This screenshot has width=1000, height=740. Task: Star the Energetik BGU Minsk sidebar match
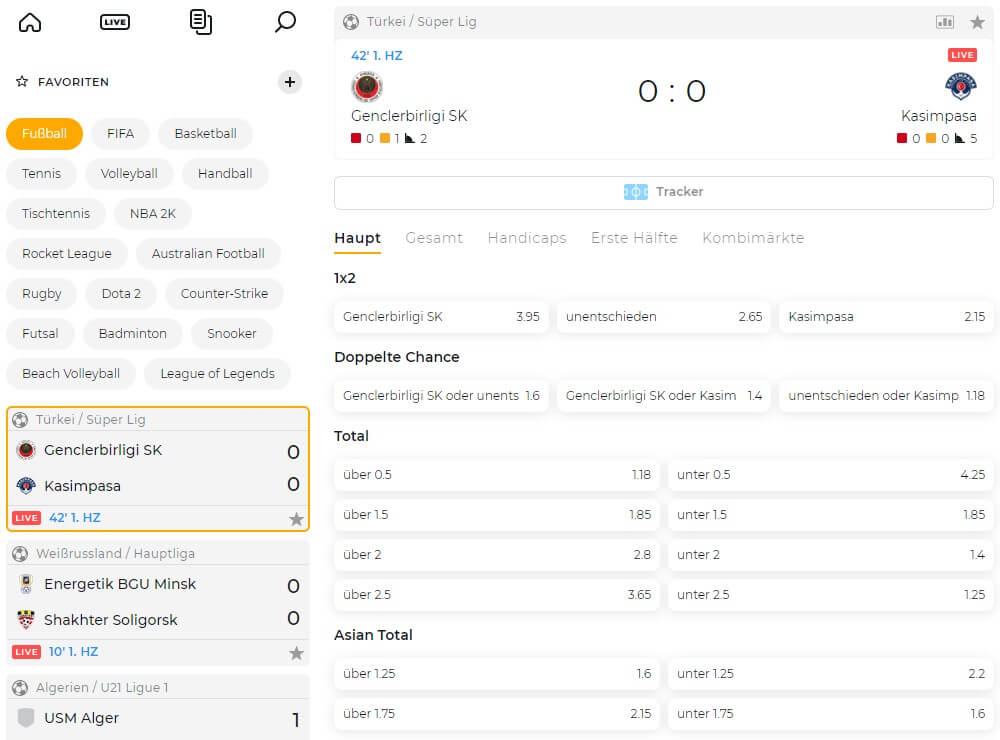point(297,653)
